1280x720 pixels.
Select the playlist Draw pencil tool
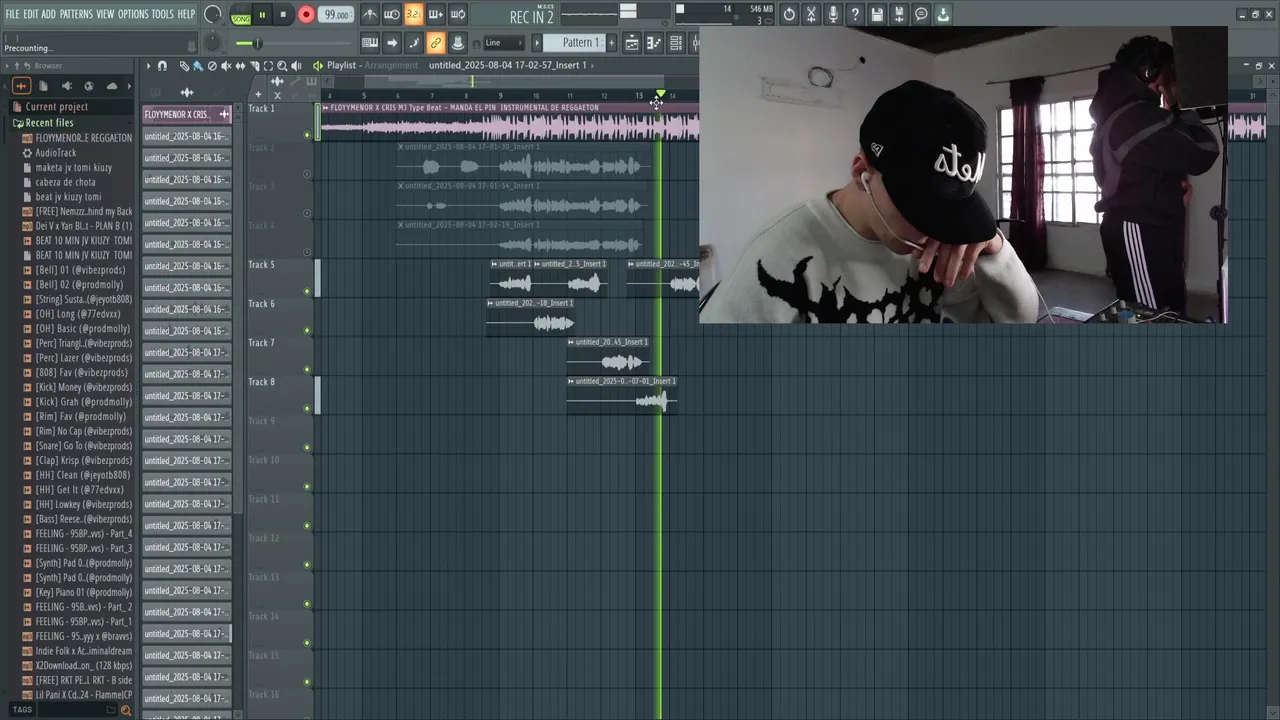[x=184, y=66]
